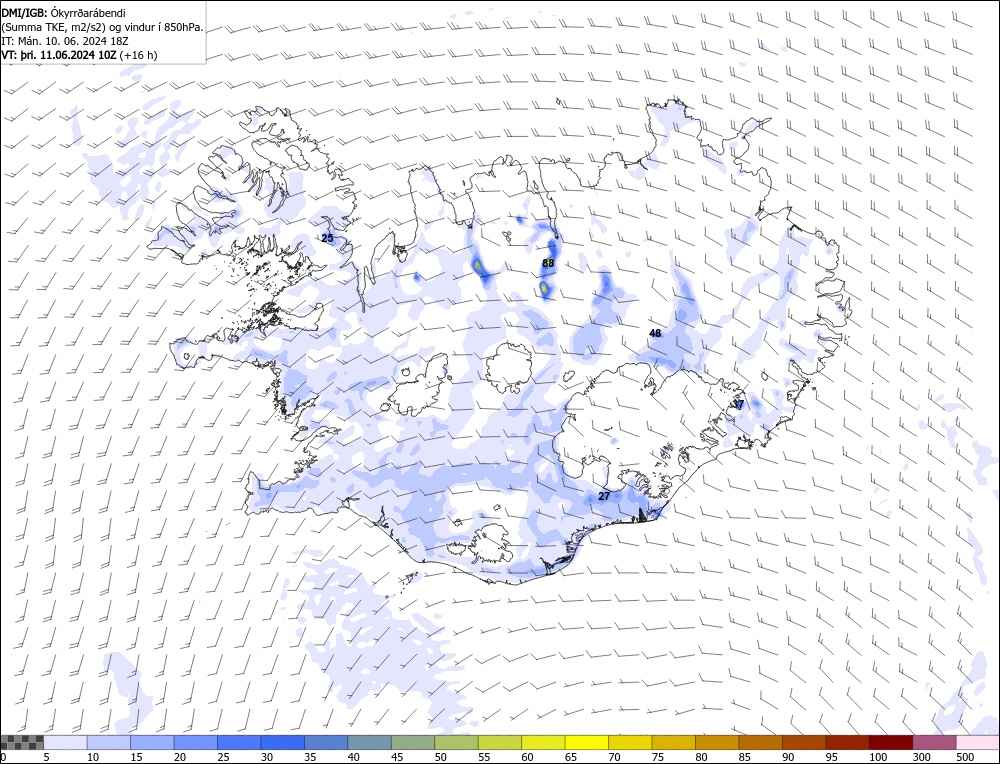Select the bright yellow swatch between 60 and 65
Screen dimensions: 1000x764
pyautogui.click(x=543, y=742)
